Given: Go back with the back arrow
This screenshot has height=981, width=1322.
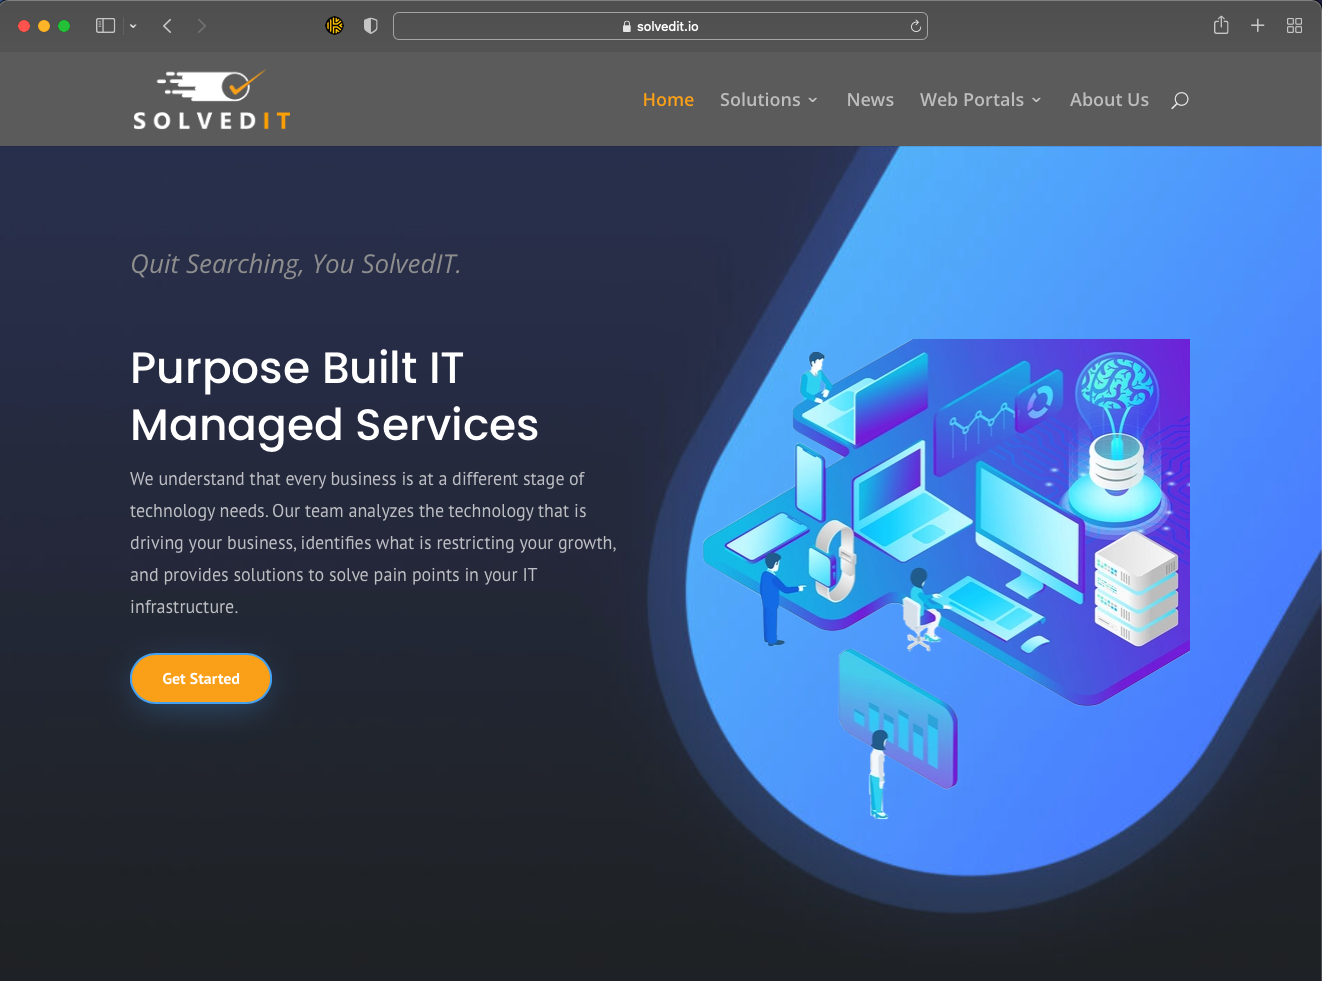Looking at the screenshot, I should click(167, 26).
